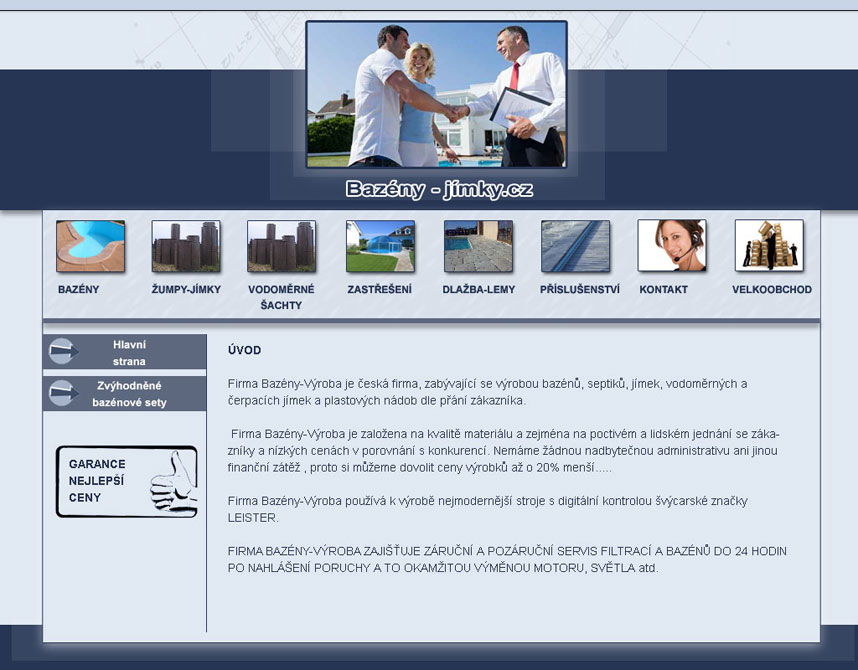Click the Dlažba-lemy paving thumbnail
Viewport: 858px width, 670px height.
click(478, 246)
